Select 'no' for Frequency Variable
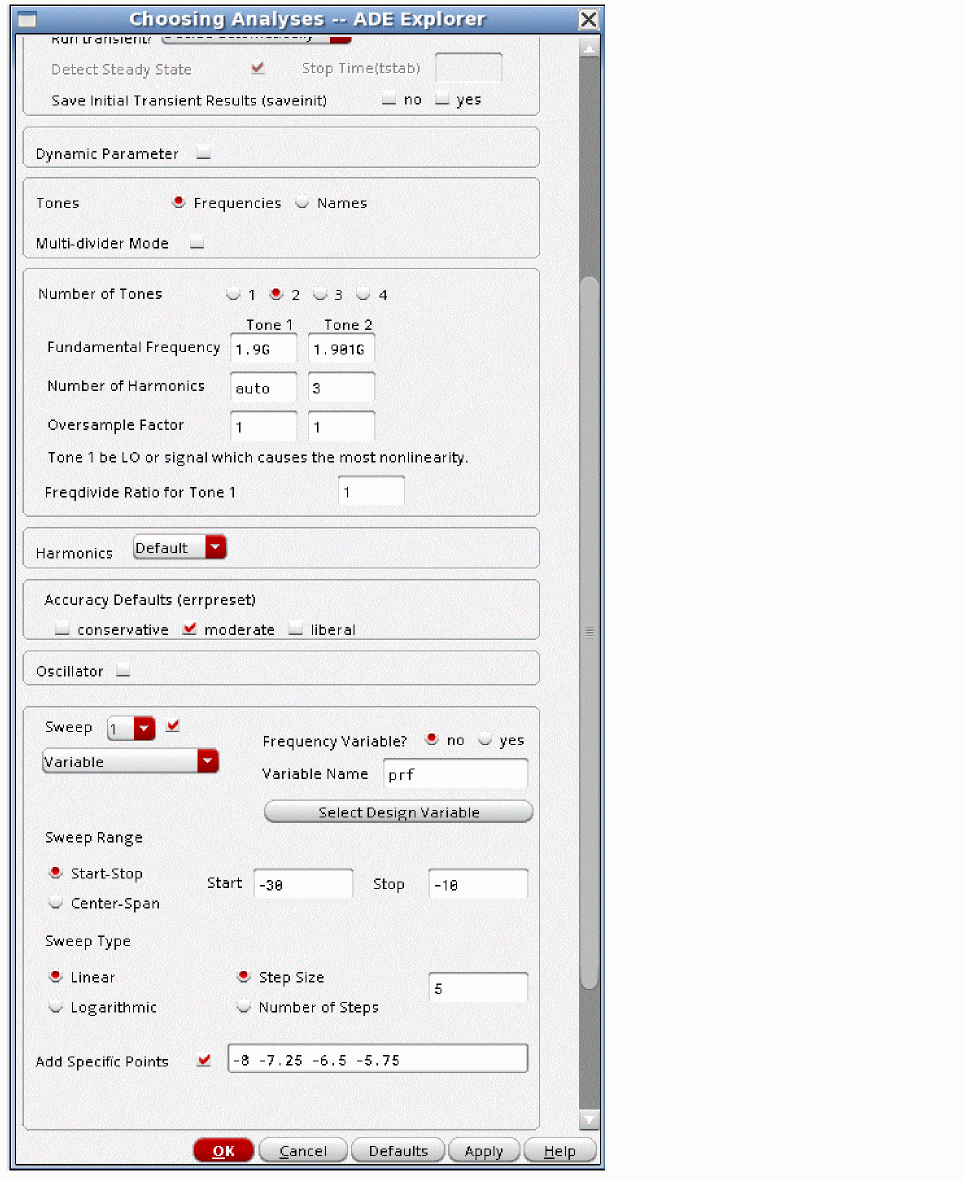 (x=431, y=739)
